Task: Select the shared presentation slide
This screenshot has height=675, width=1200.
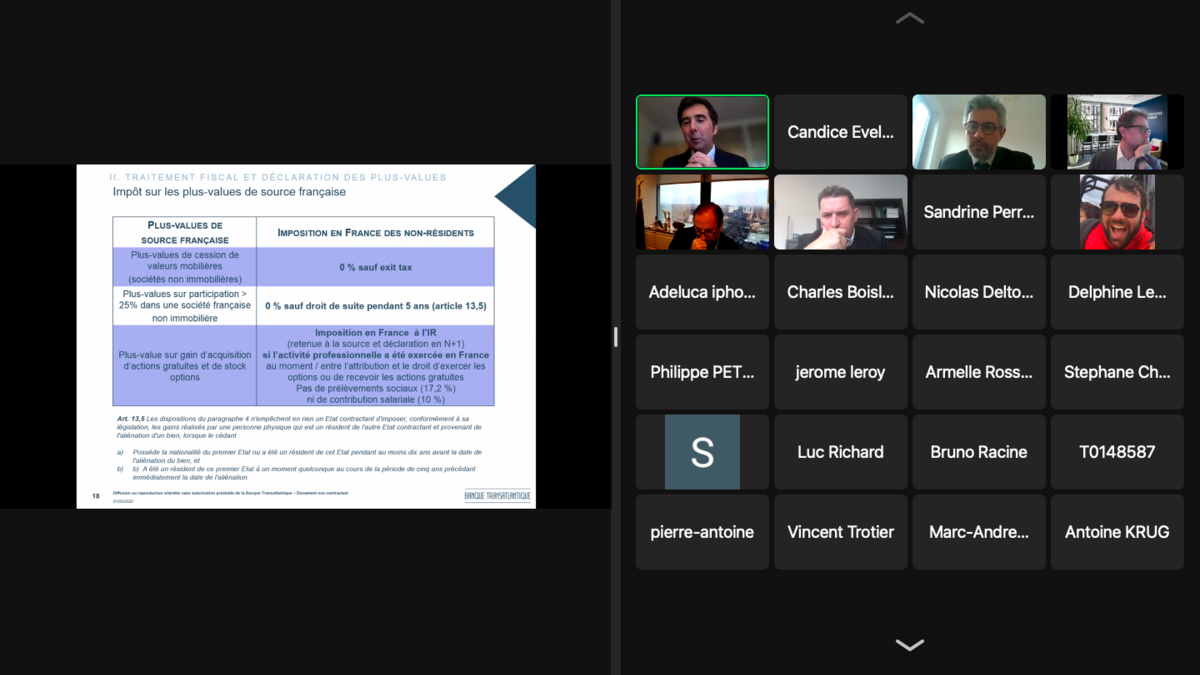Action: (x=306, y=336)
